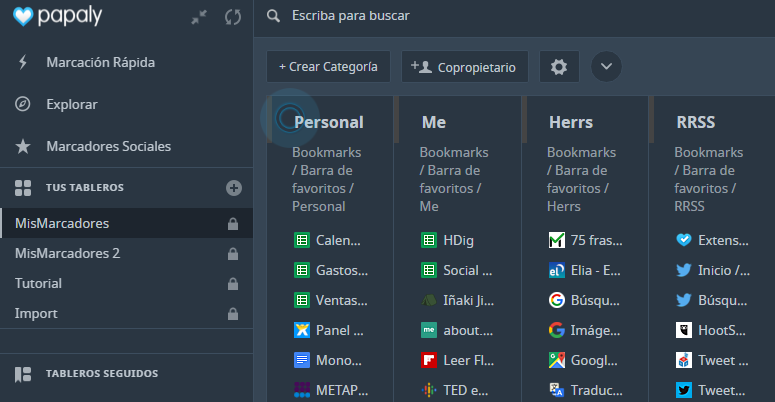Click the Extens... Papaly heart icon
The height and width of the screenshot is (402, 775).
point(684,240)
